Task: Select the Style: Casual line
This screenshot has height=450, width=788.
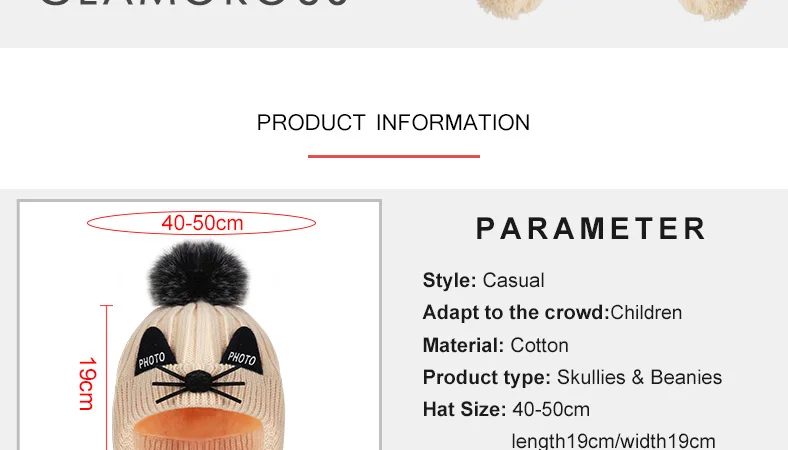Action: [x=483, y=281]
